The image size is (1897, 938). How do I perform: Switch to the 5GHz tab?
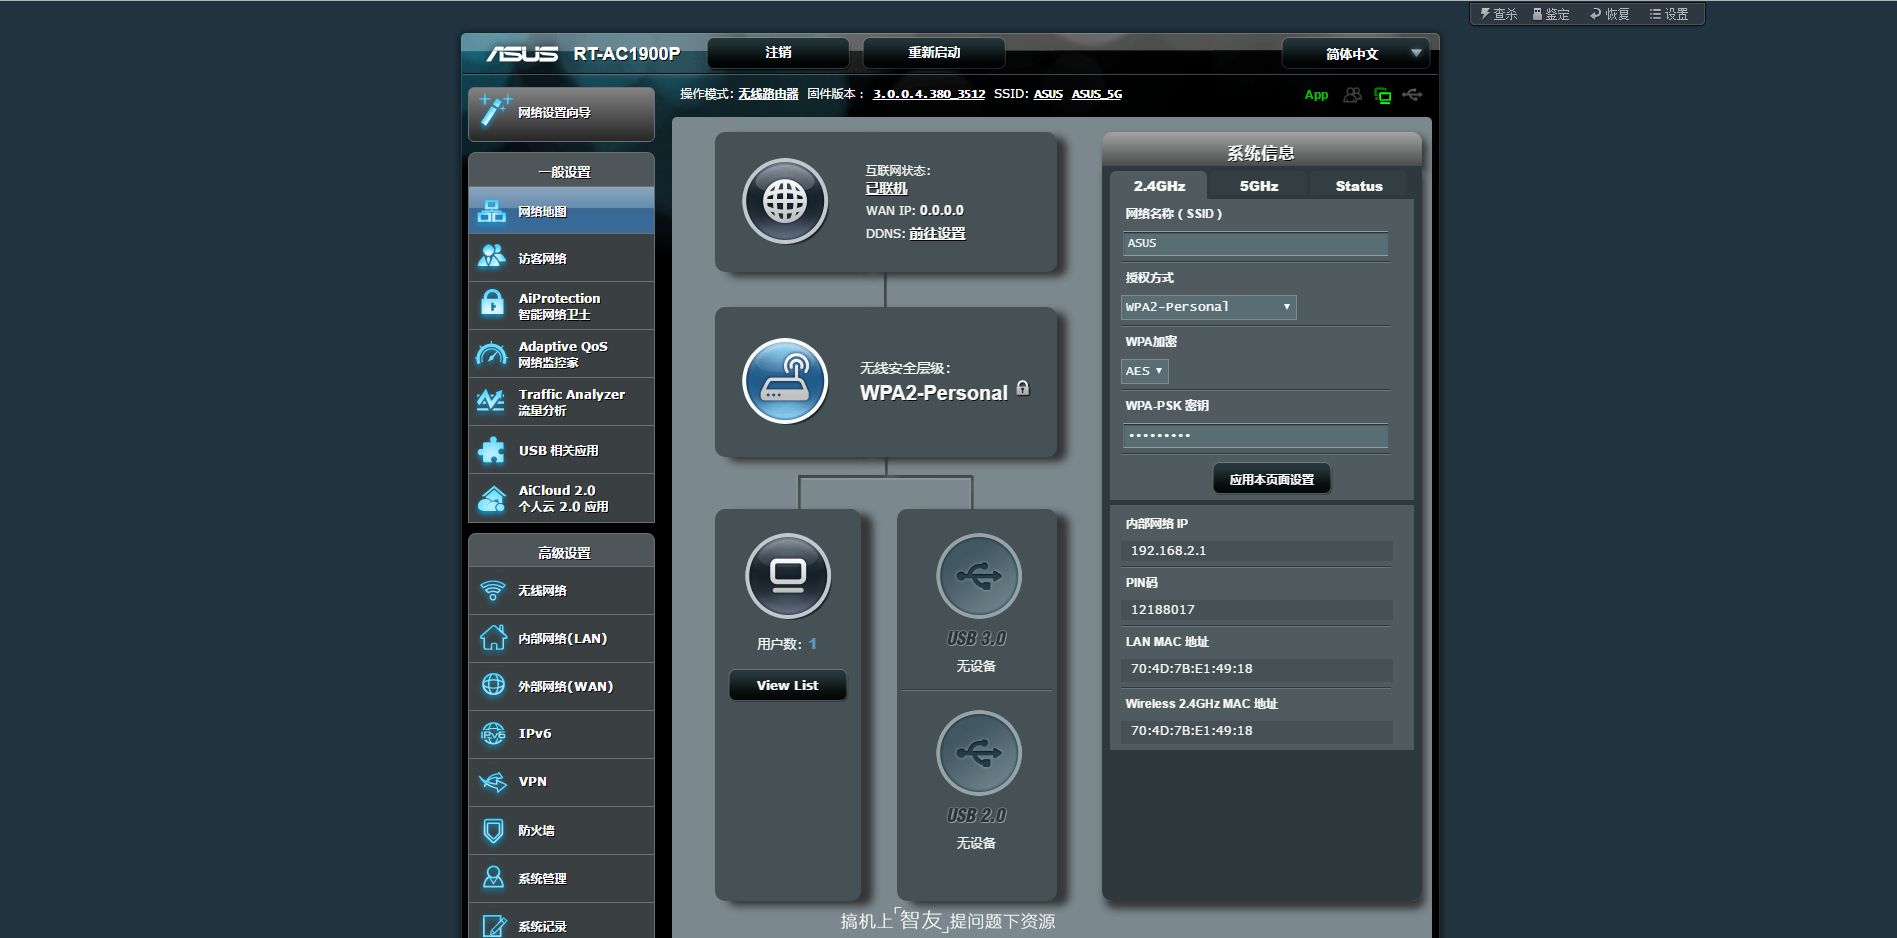pos(1259,186)
